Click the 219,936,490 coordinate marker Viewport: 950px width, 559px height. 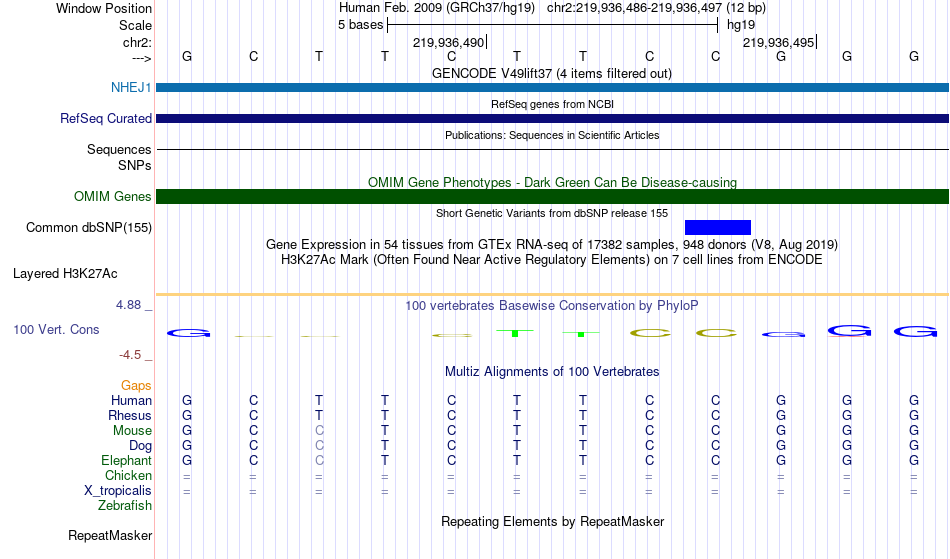[448, 42]
